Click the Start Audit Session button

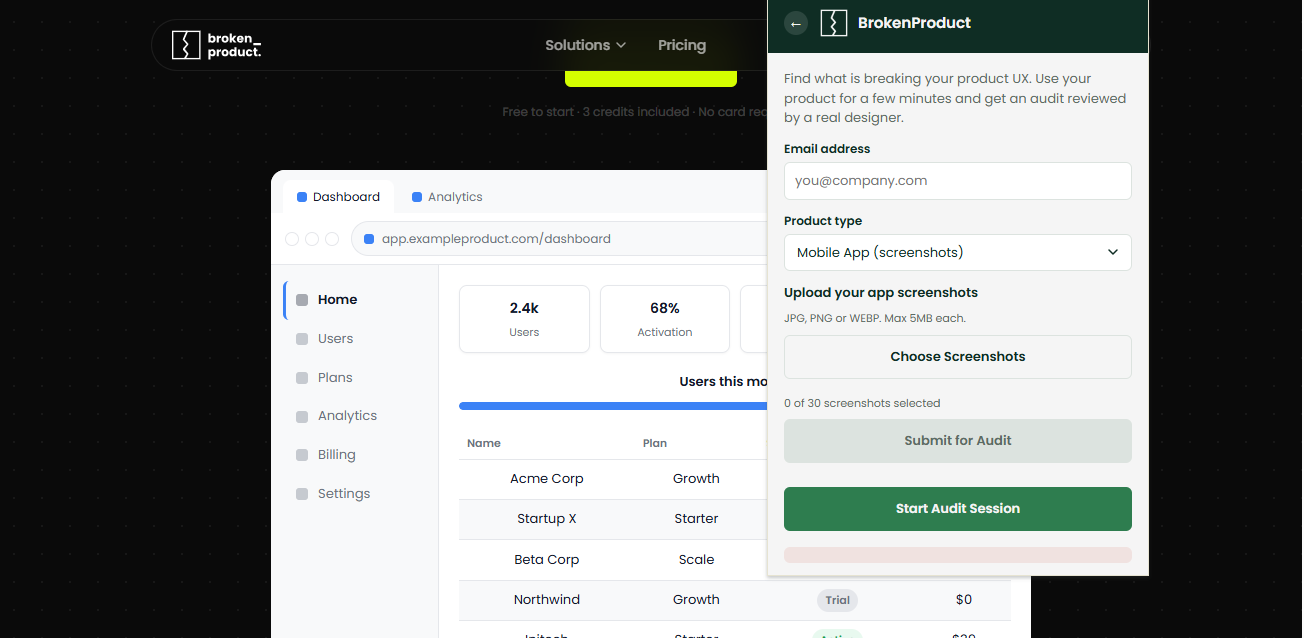click(958, 509)
